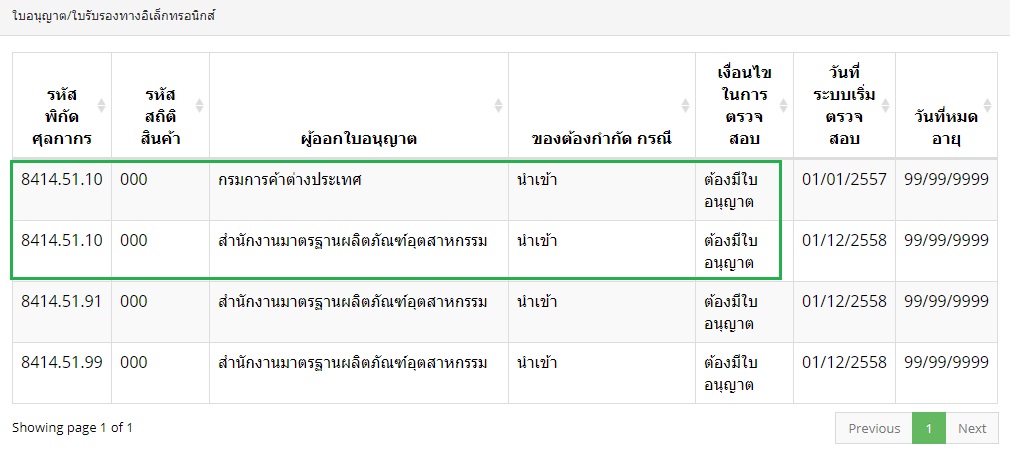Select page 1 in pagination
Screen dimensions: 1010x451
tap(928, 428)
